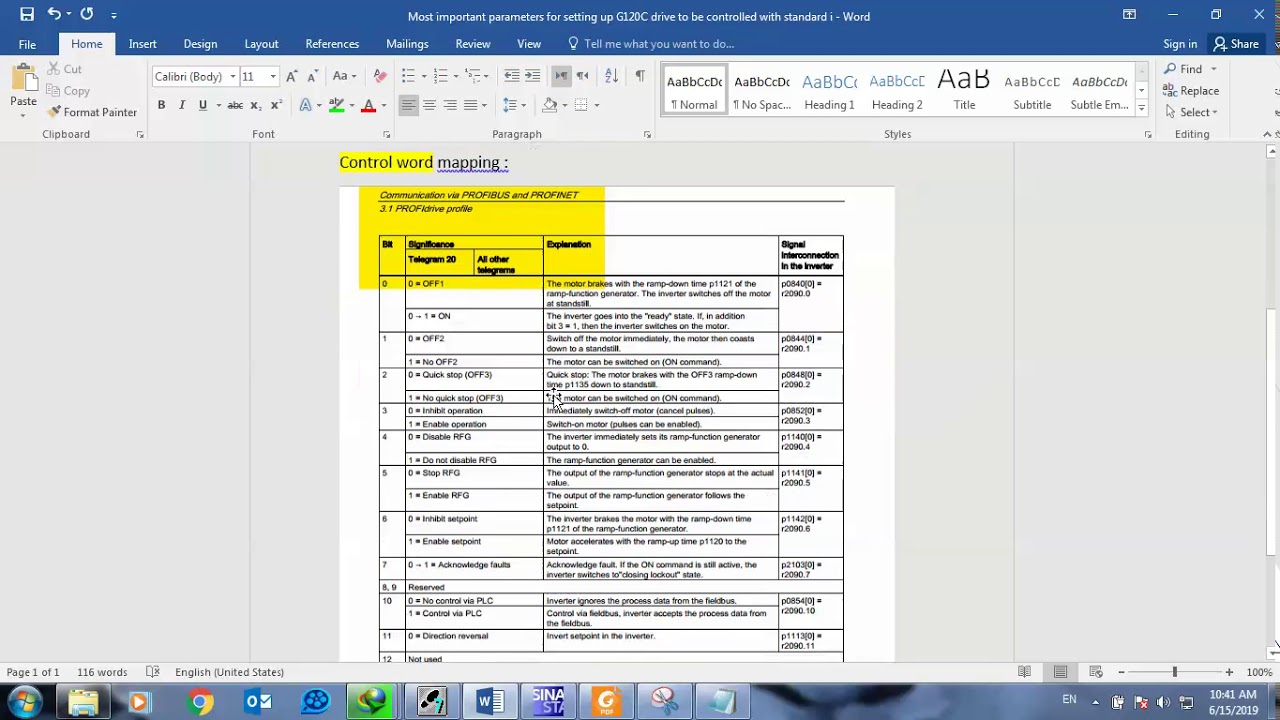This screenshot has width=1280, height=720.
Task: Click Replace in the Editing group
Action: point(1191,91)
